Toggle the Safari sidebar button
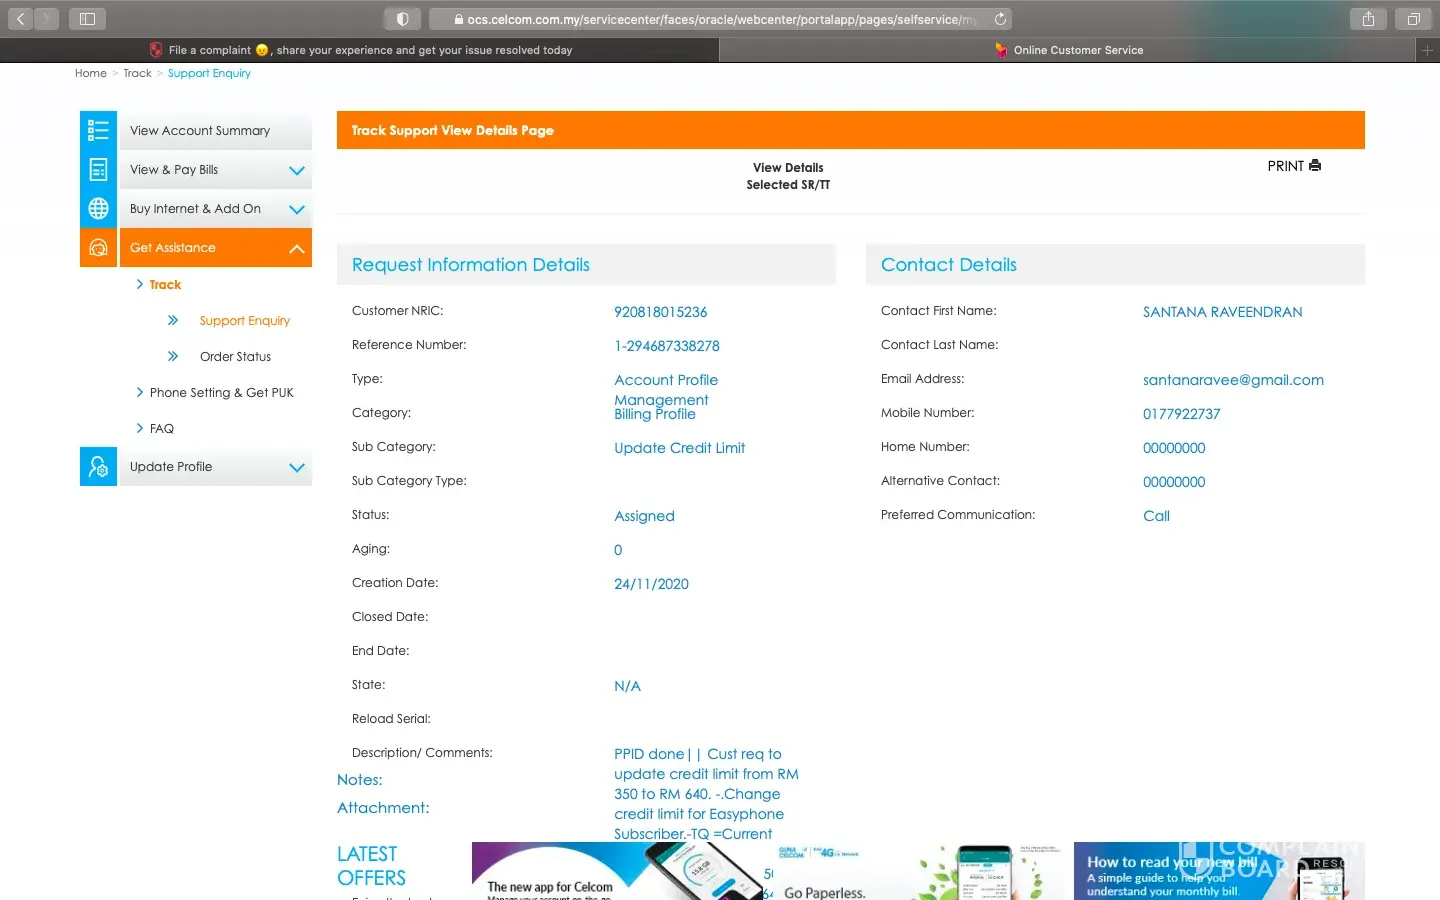This screenshot has height=900, width=1440. [87, 19]
